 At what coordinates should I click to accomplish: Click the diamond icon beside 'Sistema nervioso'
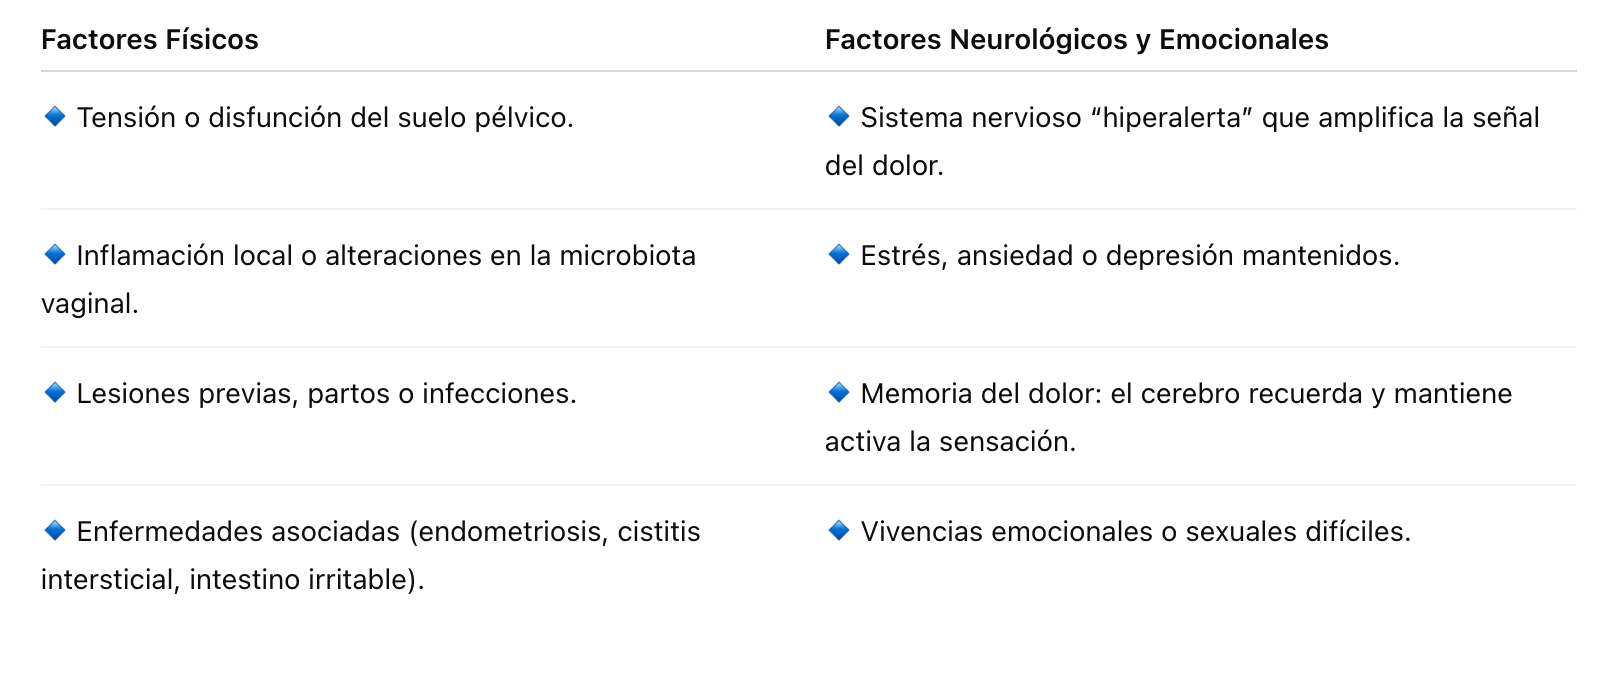(839, 117)
